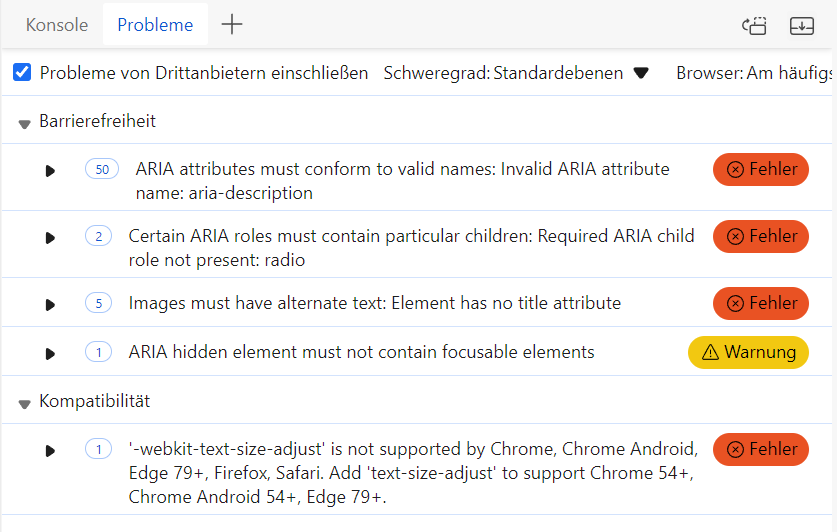The image size is (837, 532).
Task: Switch to the Konsole tab
Action: click(57, 25)
